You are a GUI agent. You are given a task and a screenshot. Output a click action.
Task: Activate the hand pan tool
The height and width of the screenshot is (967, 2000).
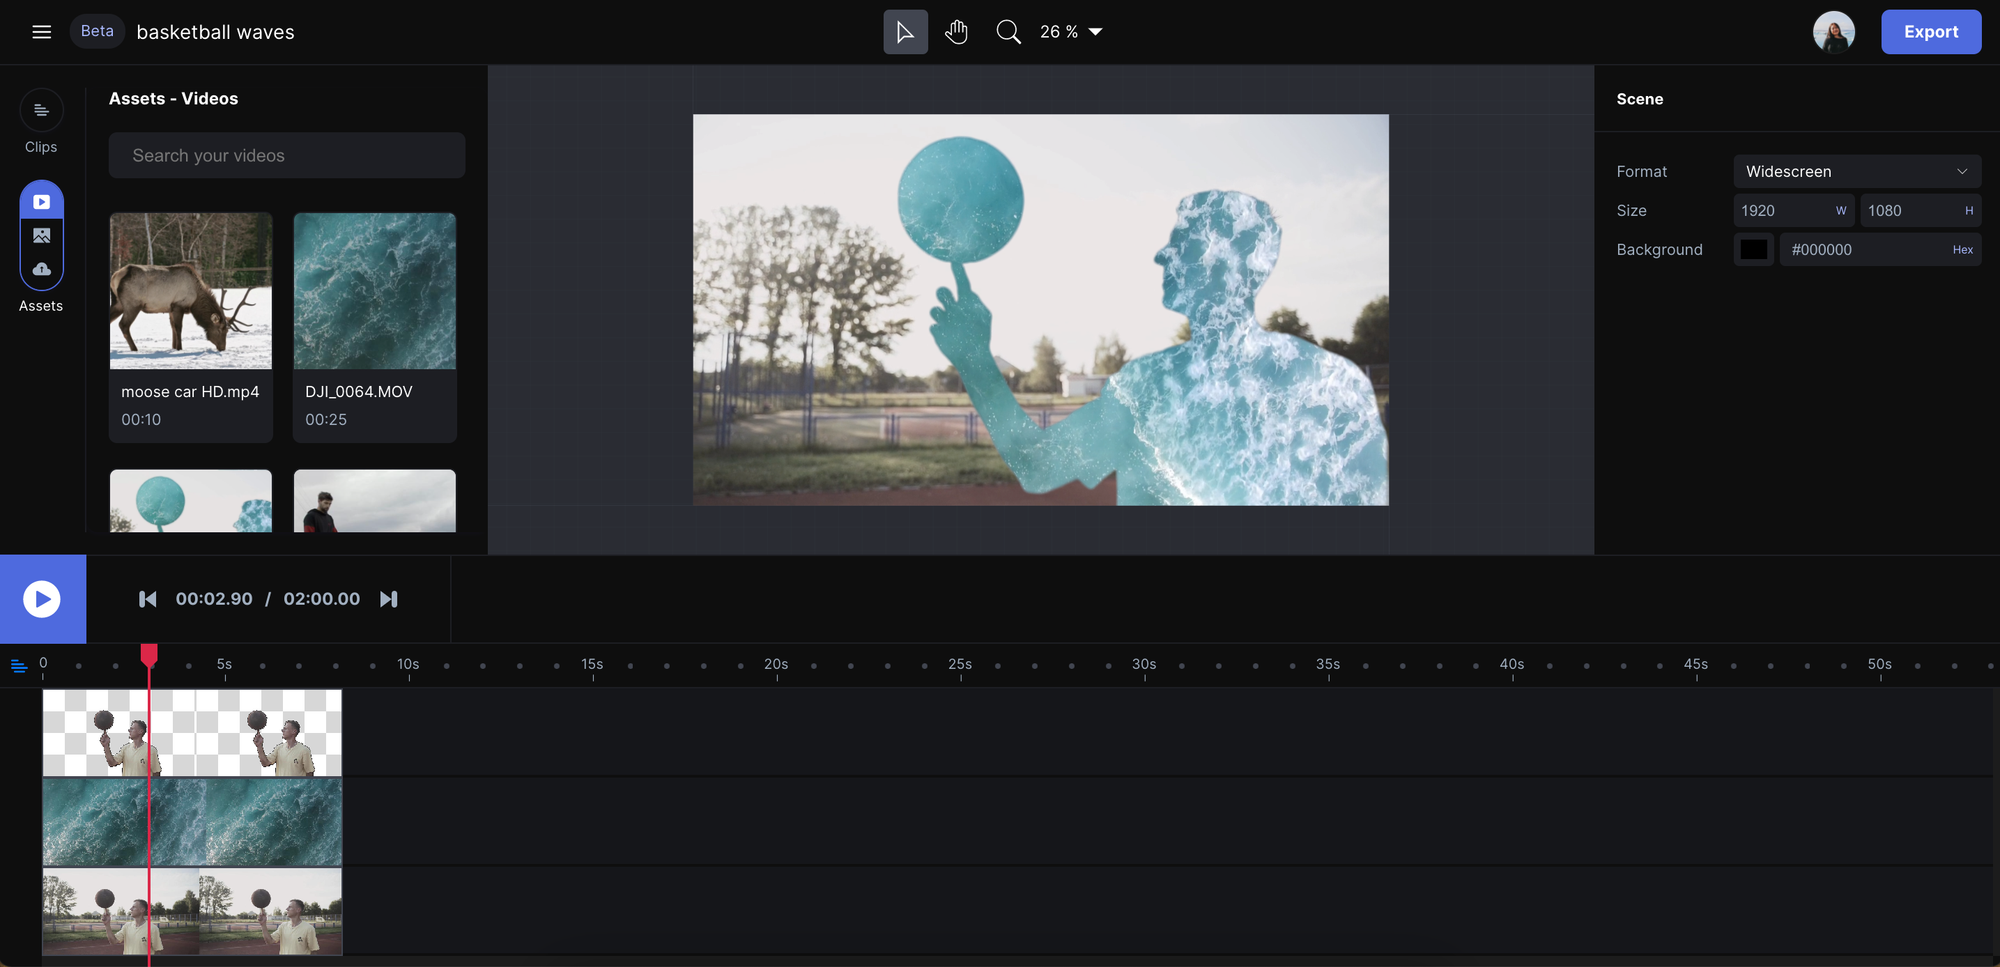957,32
